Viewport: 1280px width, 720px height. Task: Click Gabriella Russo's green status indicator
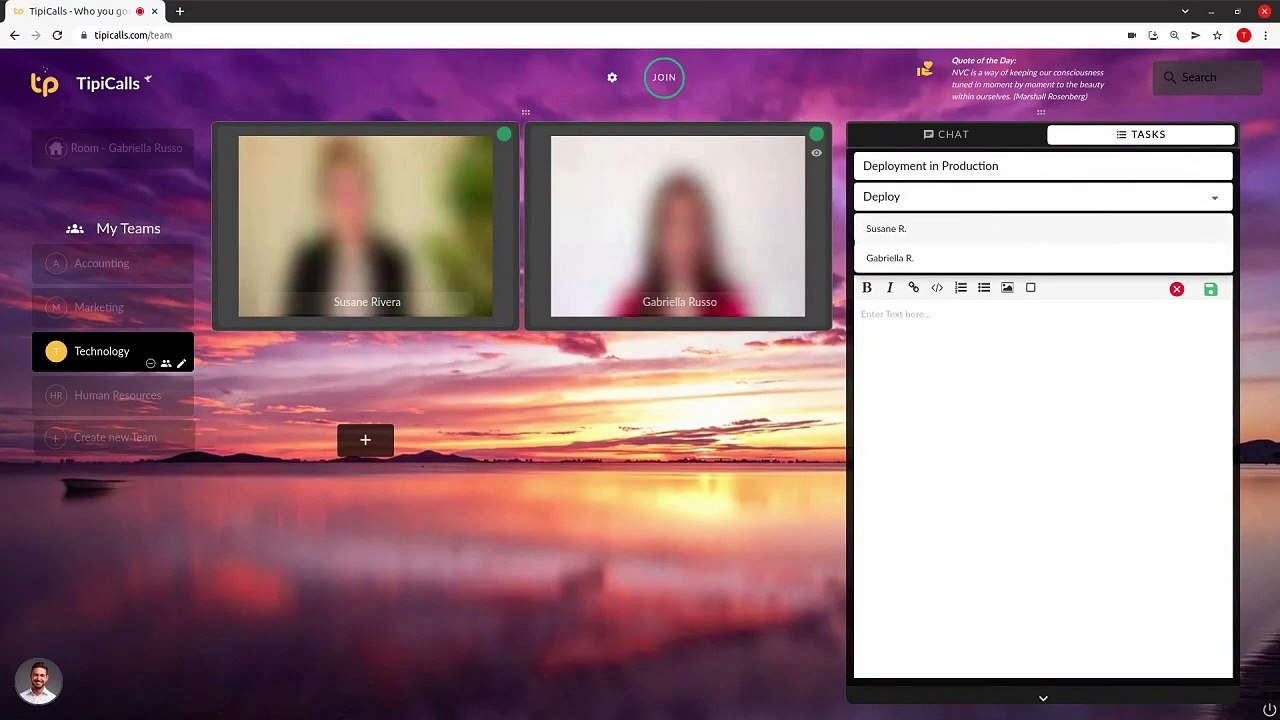tap(817, 133)
